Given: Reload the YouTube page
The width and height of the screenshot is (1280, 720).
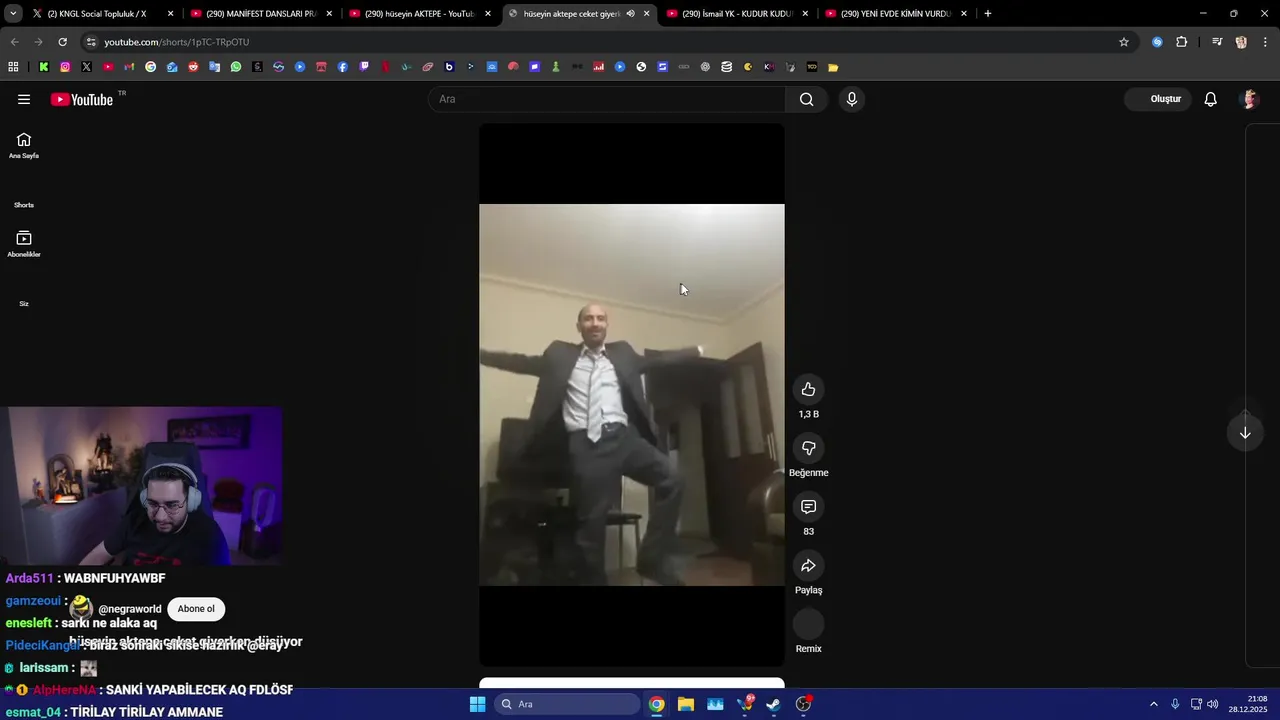Looking at the screenshot, I should point(62,42).
